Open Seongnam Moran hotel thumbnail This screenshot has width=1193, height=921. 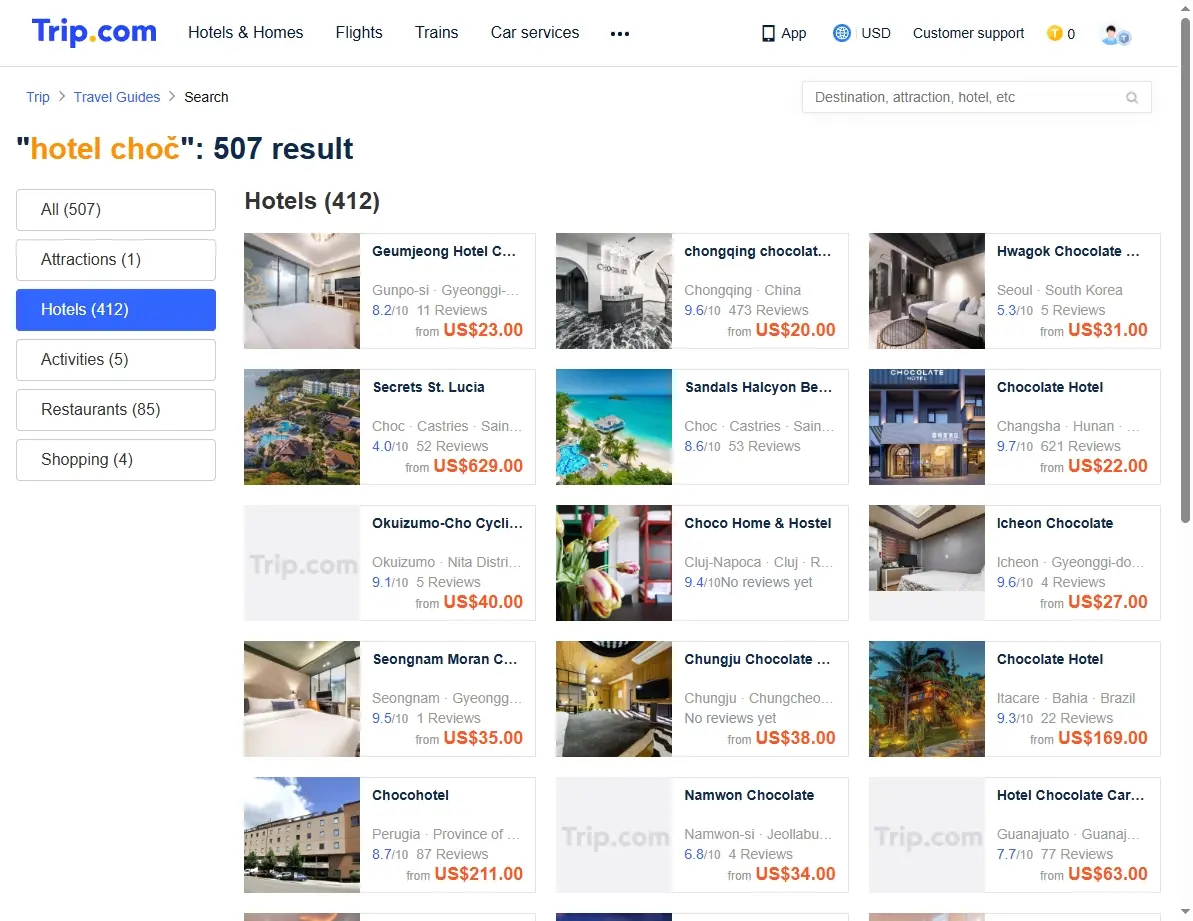click(x=302, y=699)
